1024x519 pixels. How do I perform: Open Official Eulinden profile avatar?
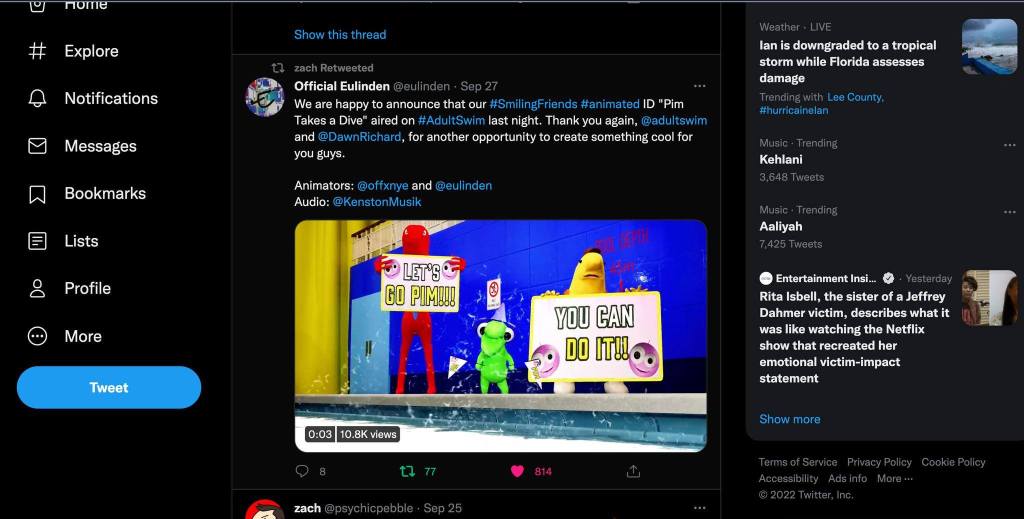pyautogui.click(x=265, y=97)
